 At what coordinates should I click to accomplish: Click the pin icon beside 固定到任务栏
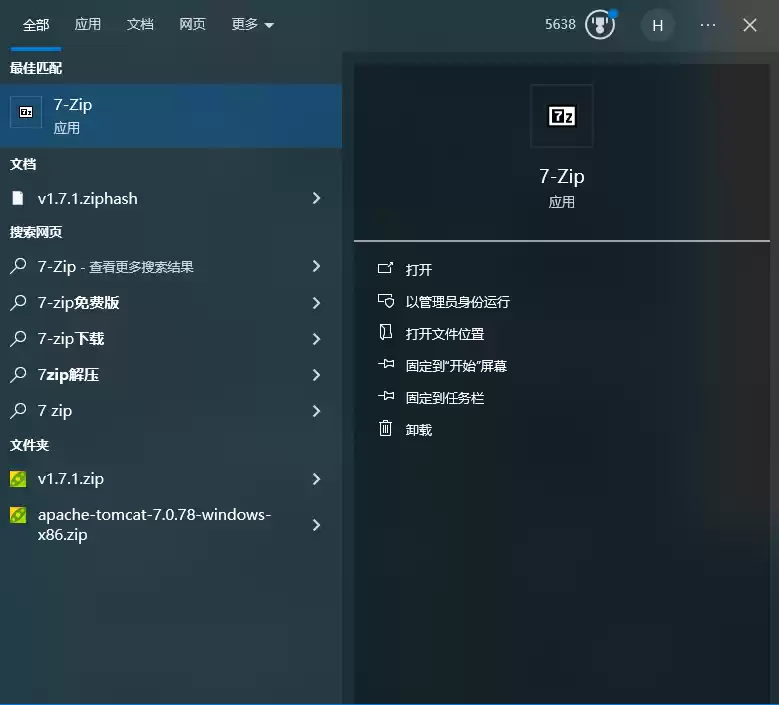(x=386, y=396)
